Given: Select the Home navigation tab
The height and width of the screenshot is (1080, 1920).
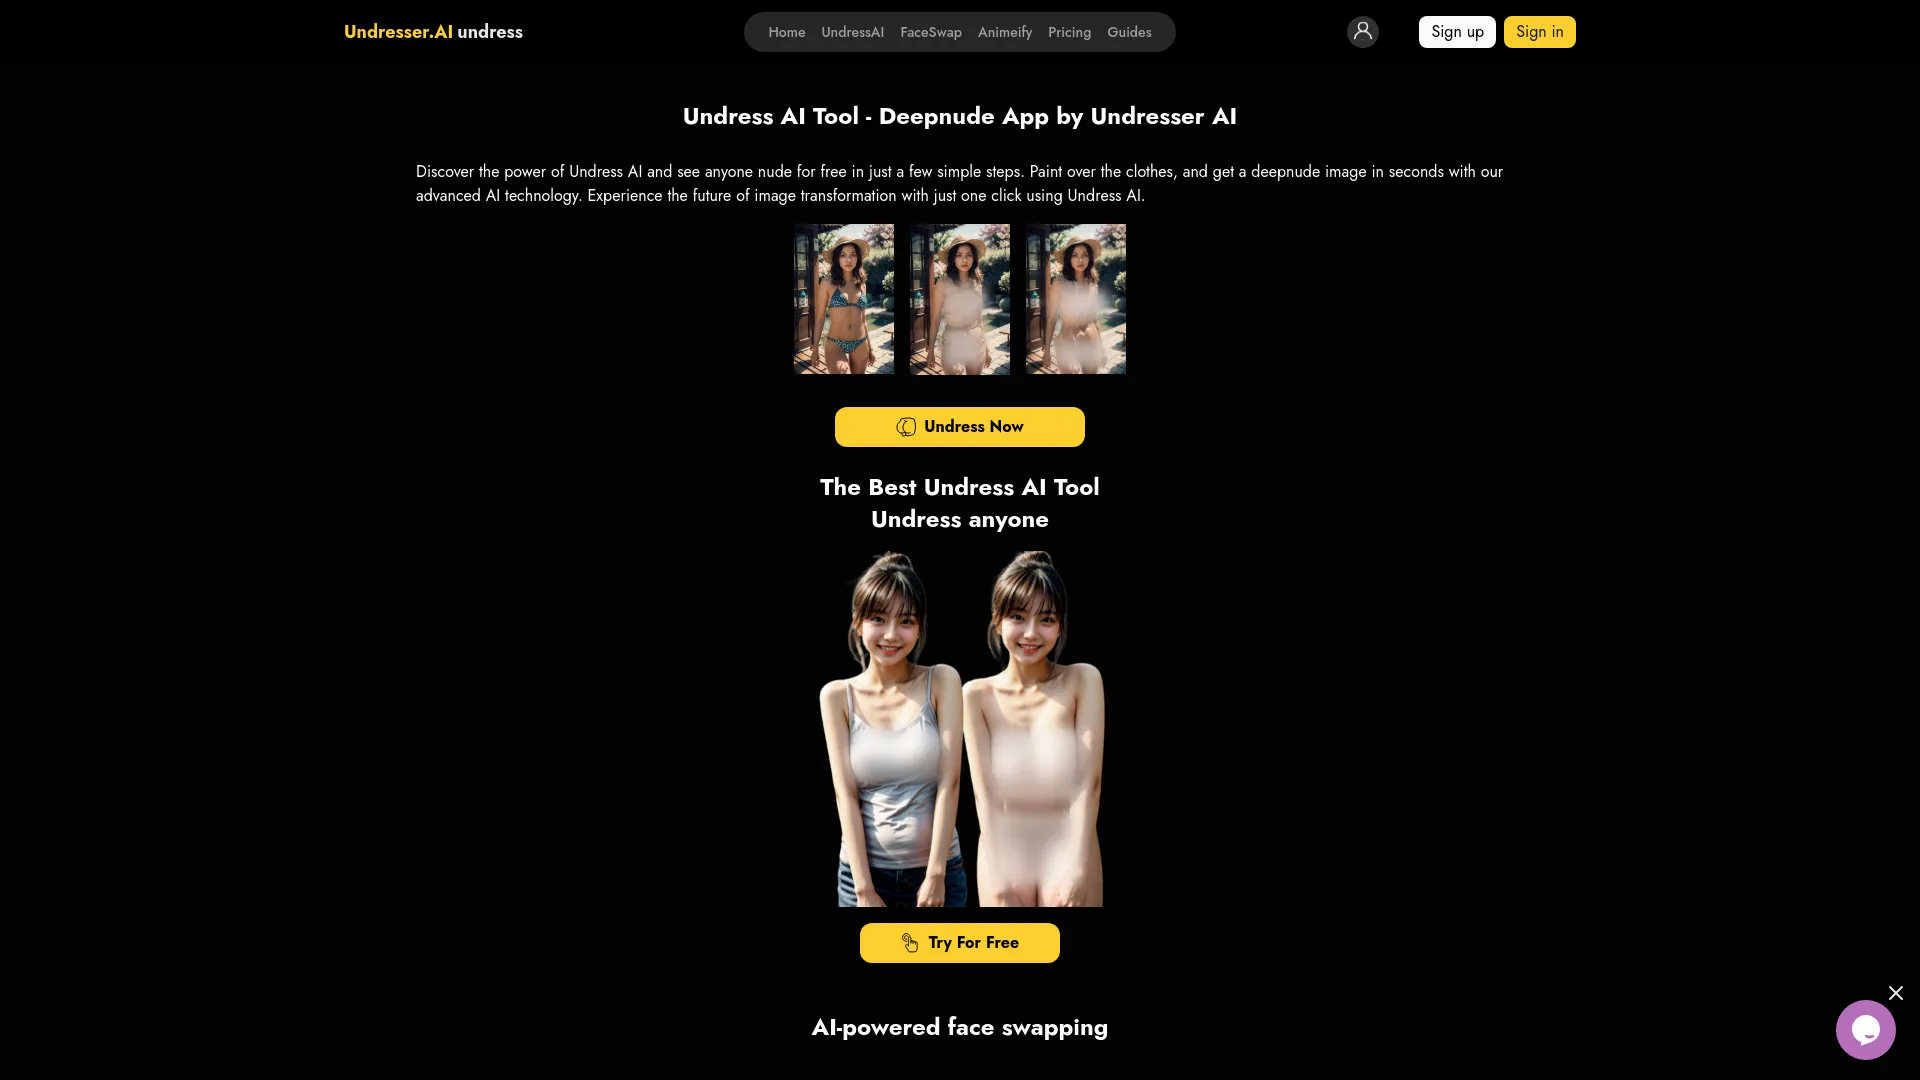Looking at the screenshot, I should point(786,32).
